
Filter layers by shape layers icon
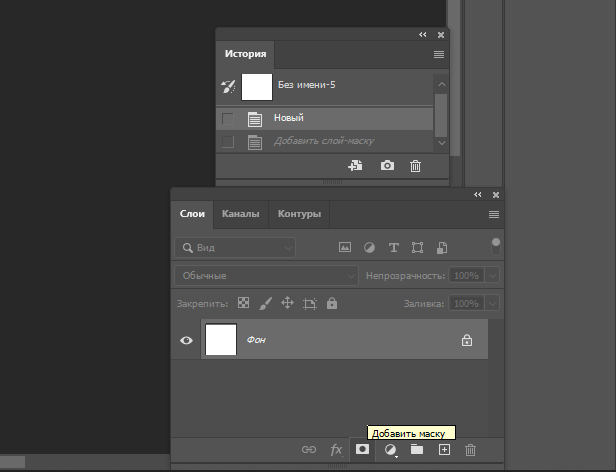[417, 248]
